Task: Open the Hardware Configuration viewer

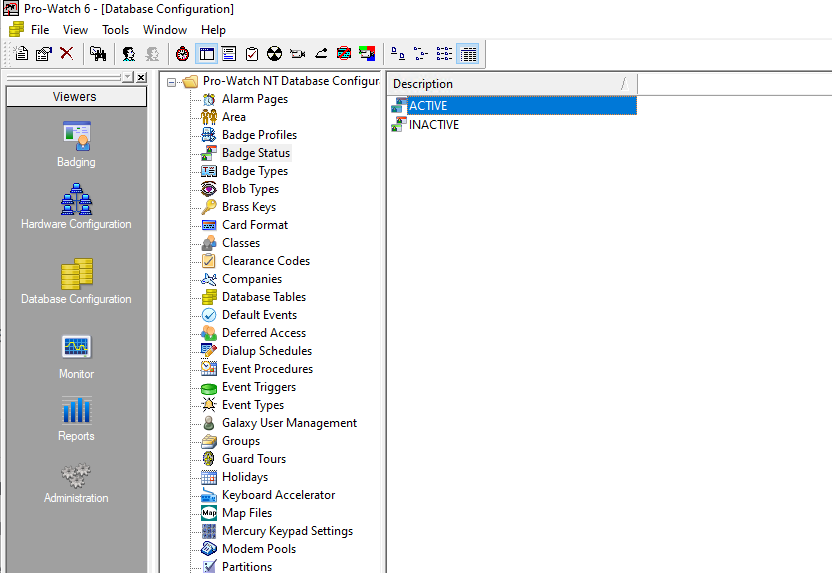Action: (76, 206)
